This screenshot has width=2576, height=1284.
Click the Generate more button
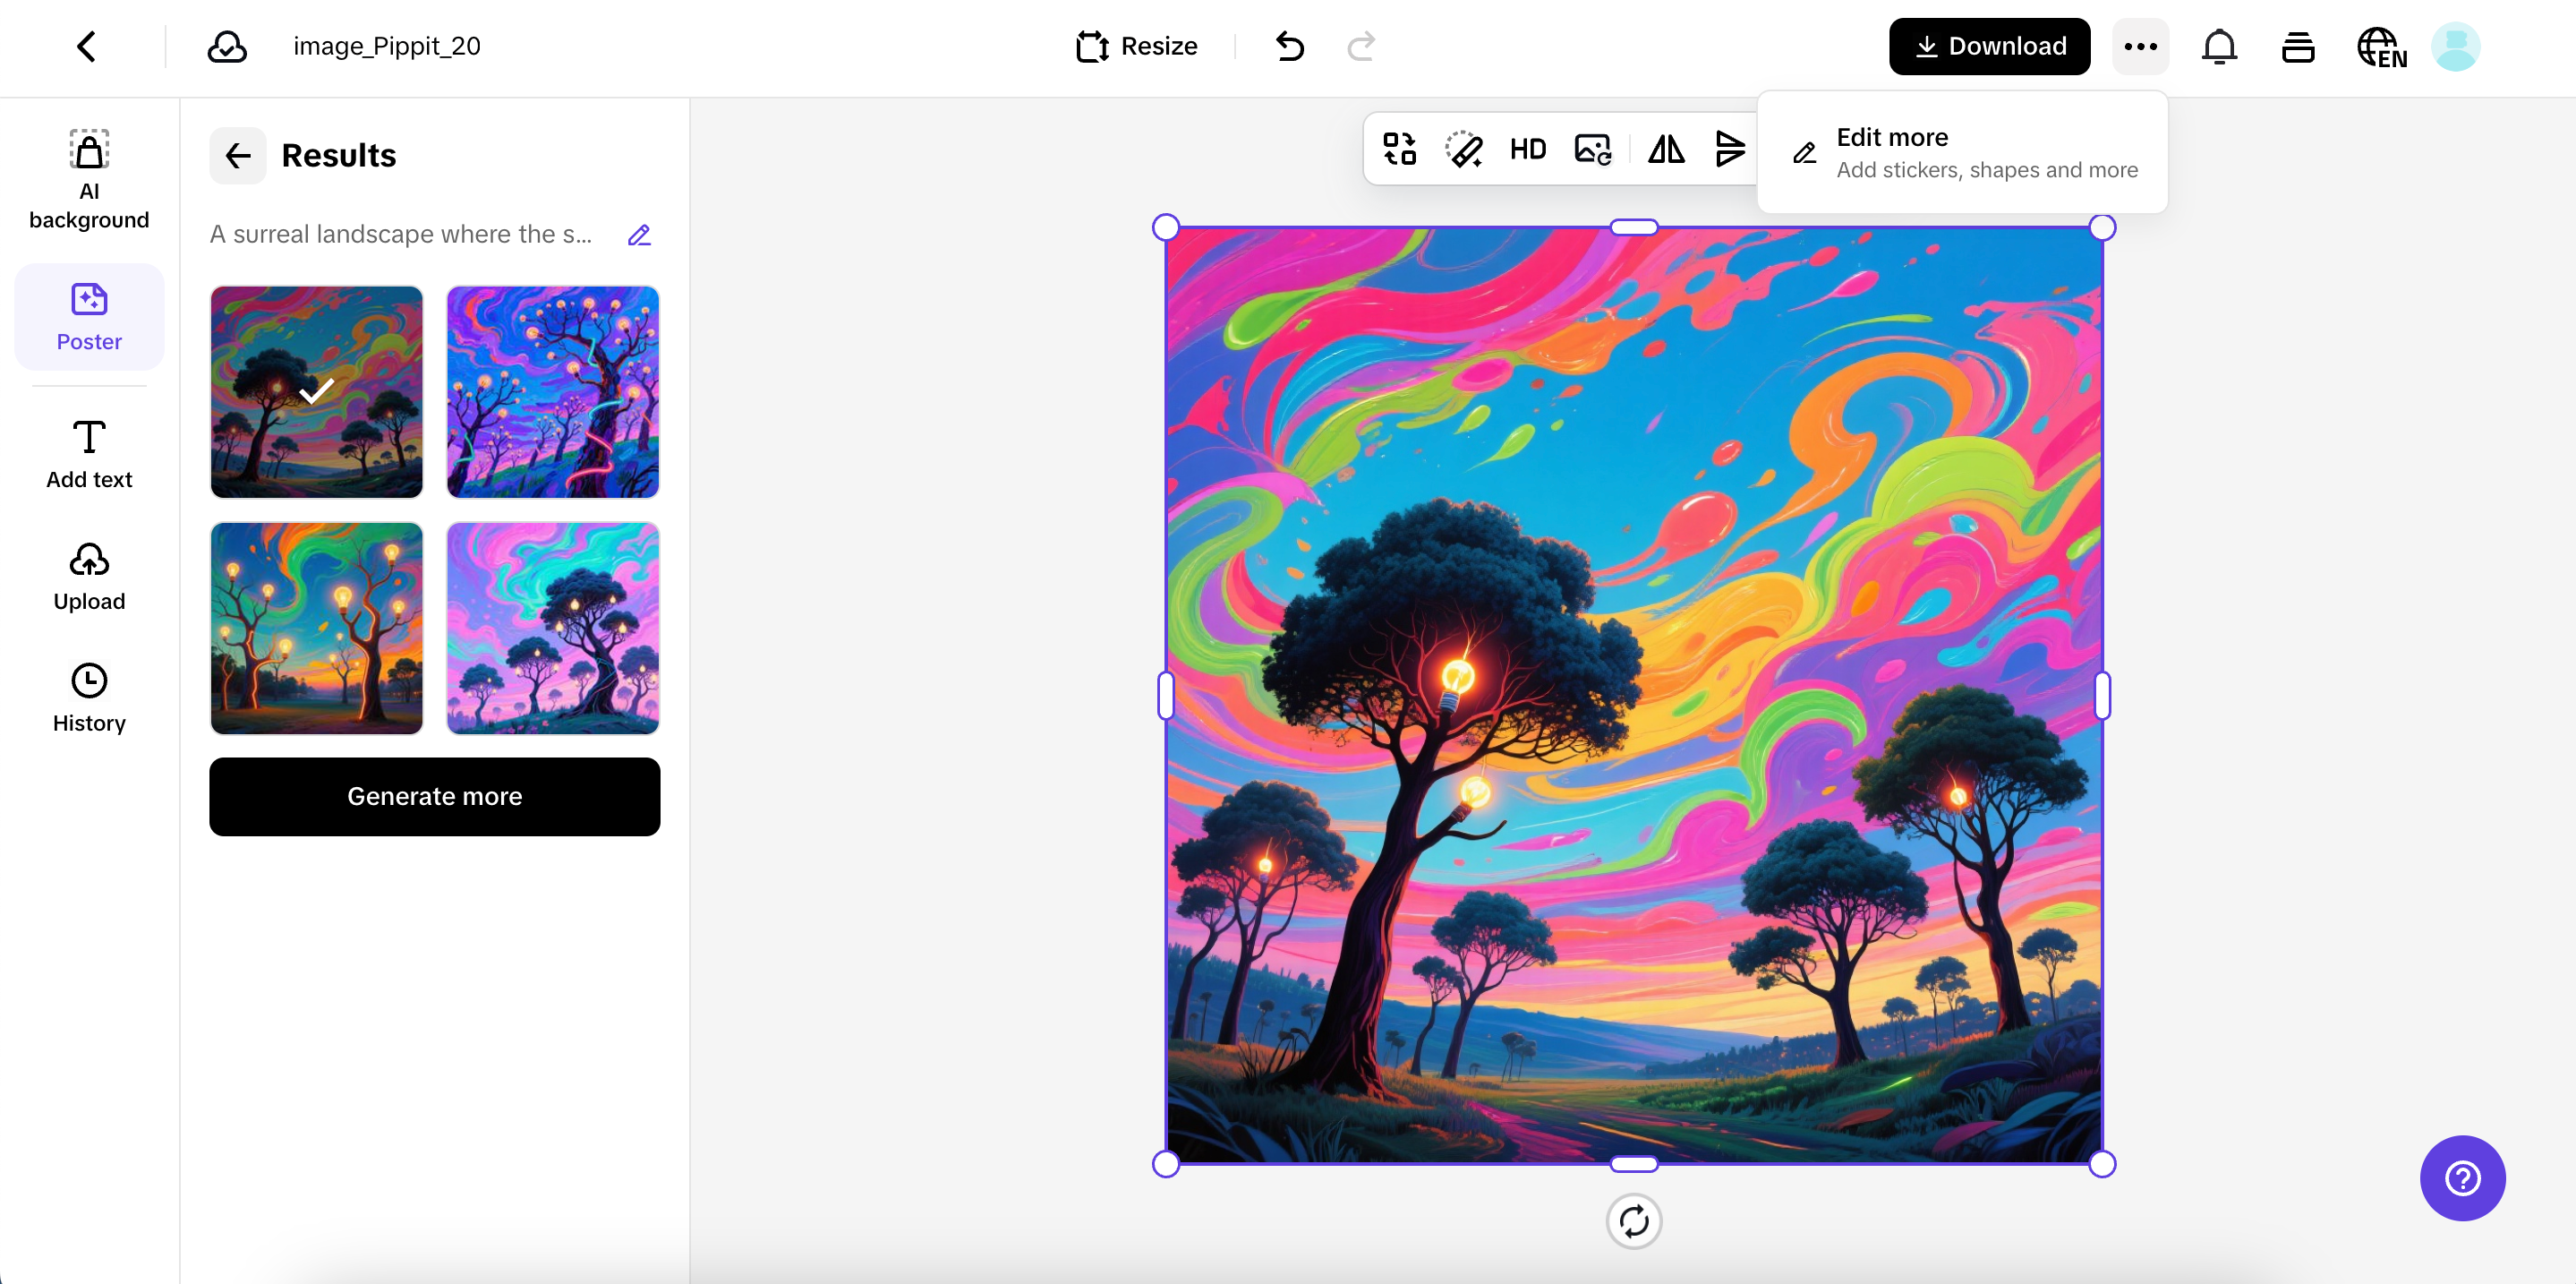[x=434, y=796]
